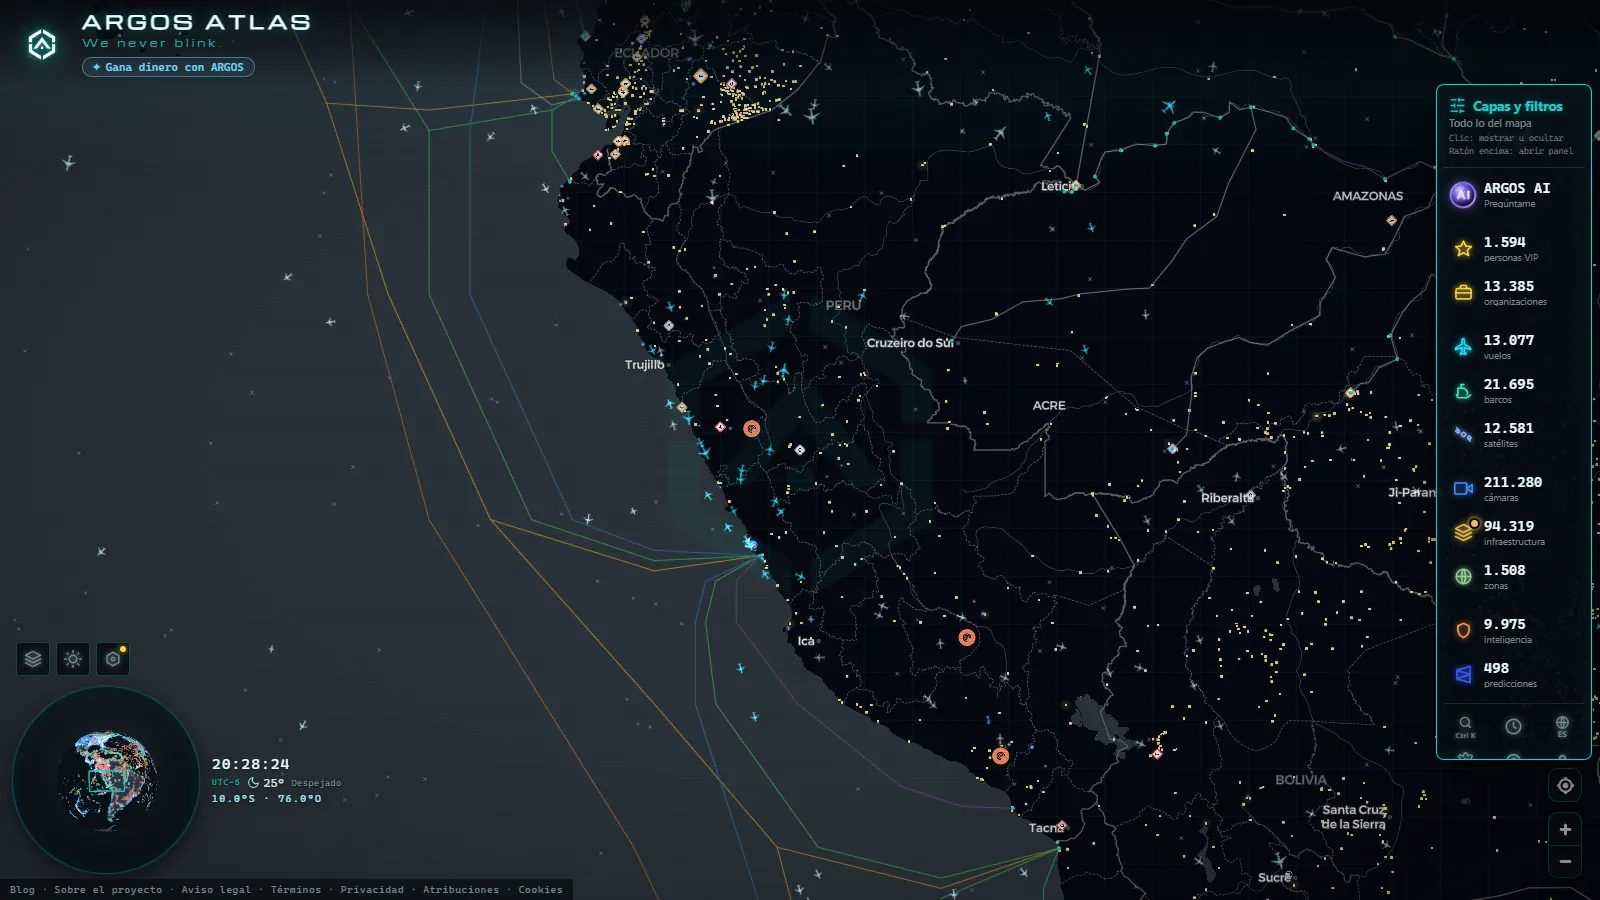The height and width of the screenshot is (900, 1600).
Task: Toggle the 'predicciones' layer icon
Action: (1464, 674)
